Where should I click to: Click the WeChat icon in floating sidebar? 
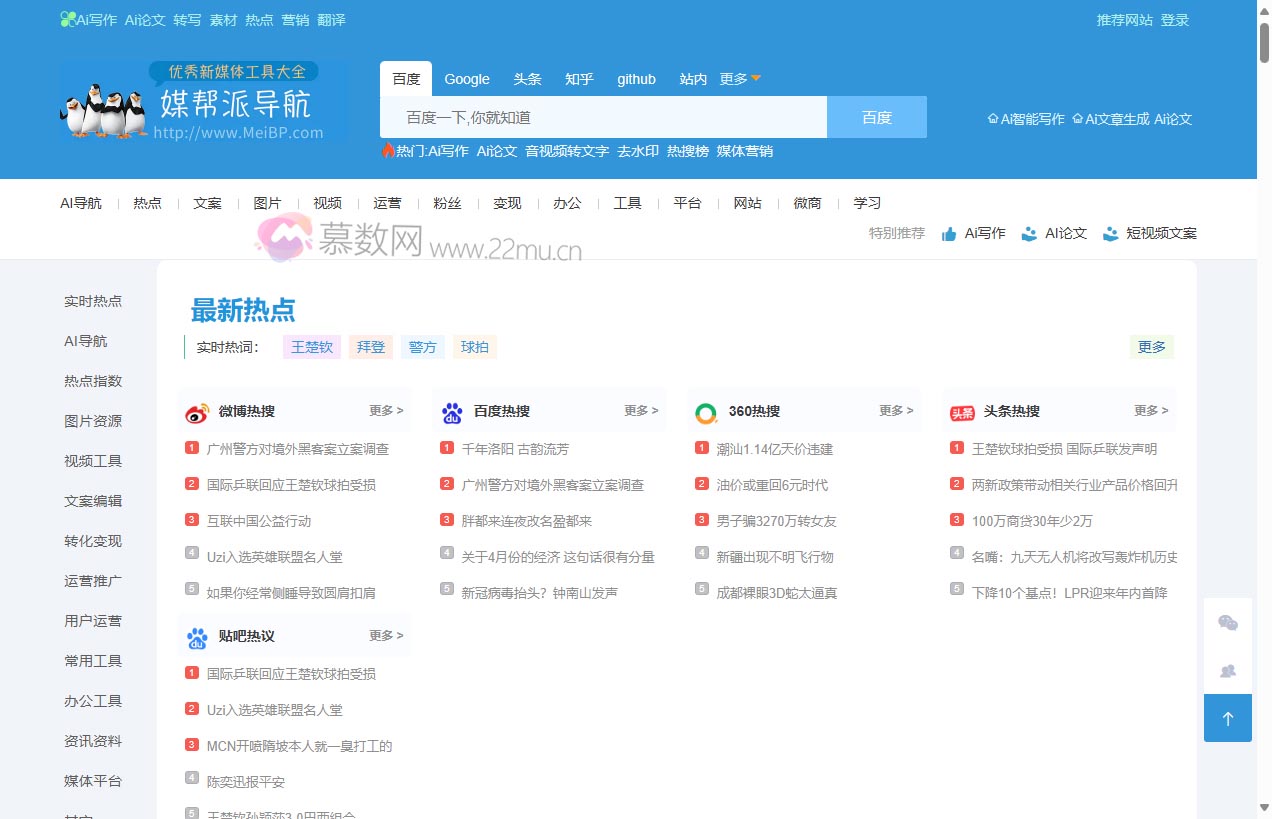[x=1227, y=621]
